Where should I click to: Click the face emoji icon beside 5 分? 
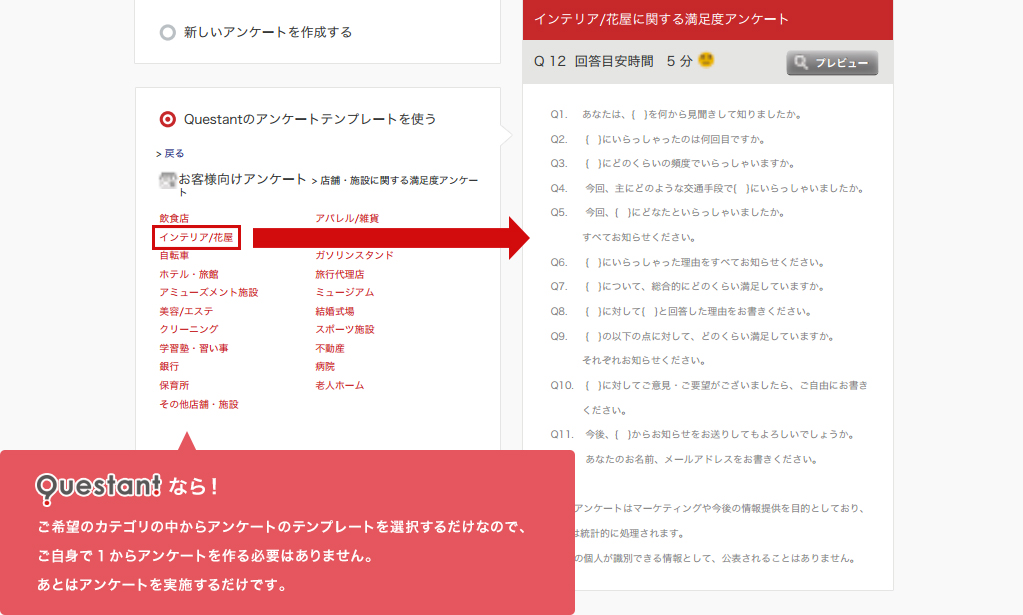706,60
